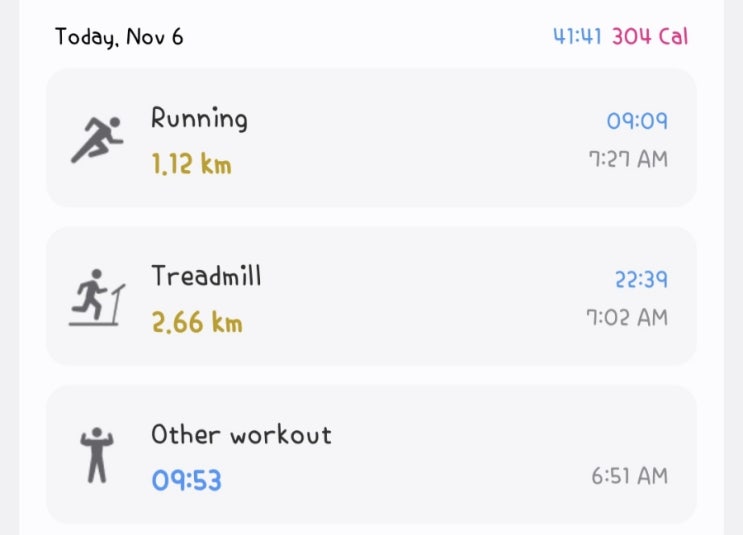The width and height of the screenshot is (743, 535).
Task: Click the 09:53 Other workout duration
Action: (186, 481)
